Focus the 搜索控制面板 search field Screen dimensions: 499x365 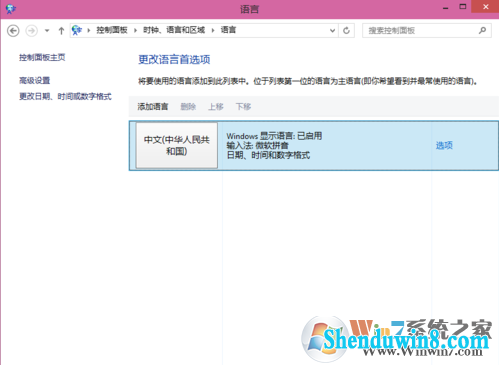(x=427, y=31)
